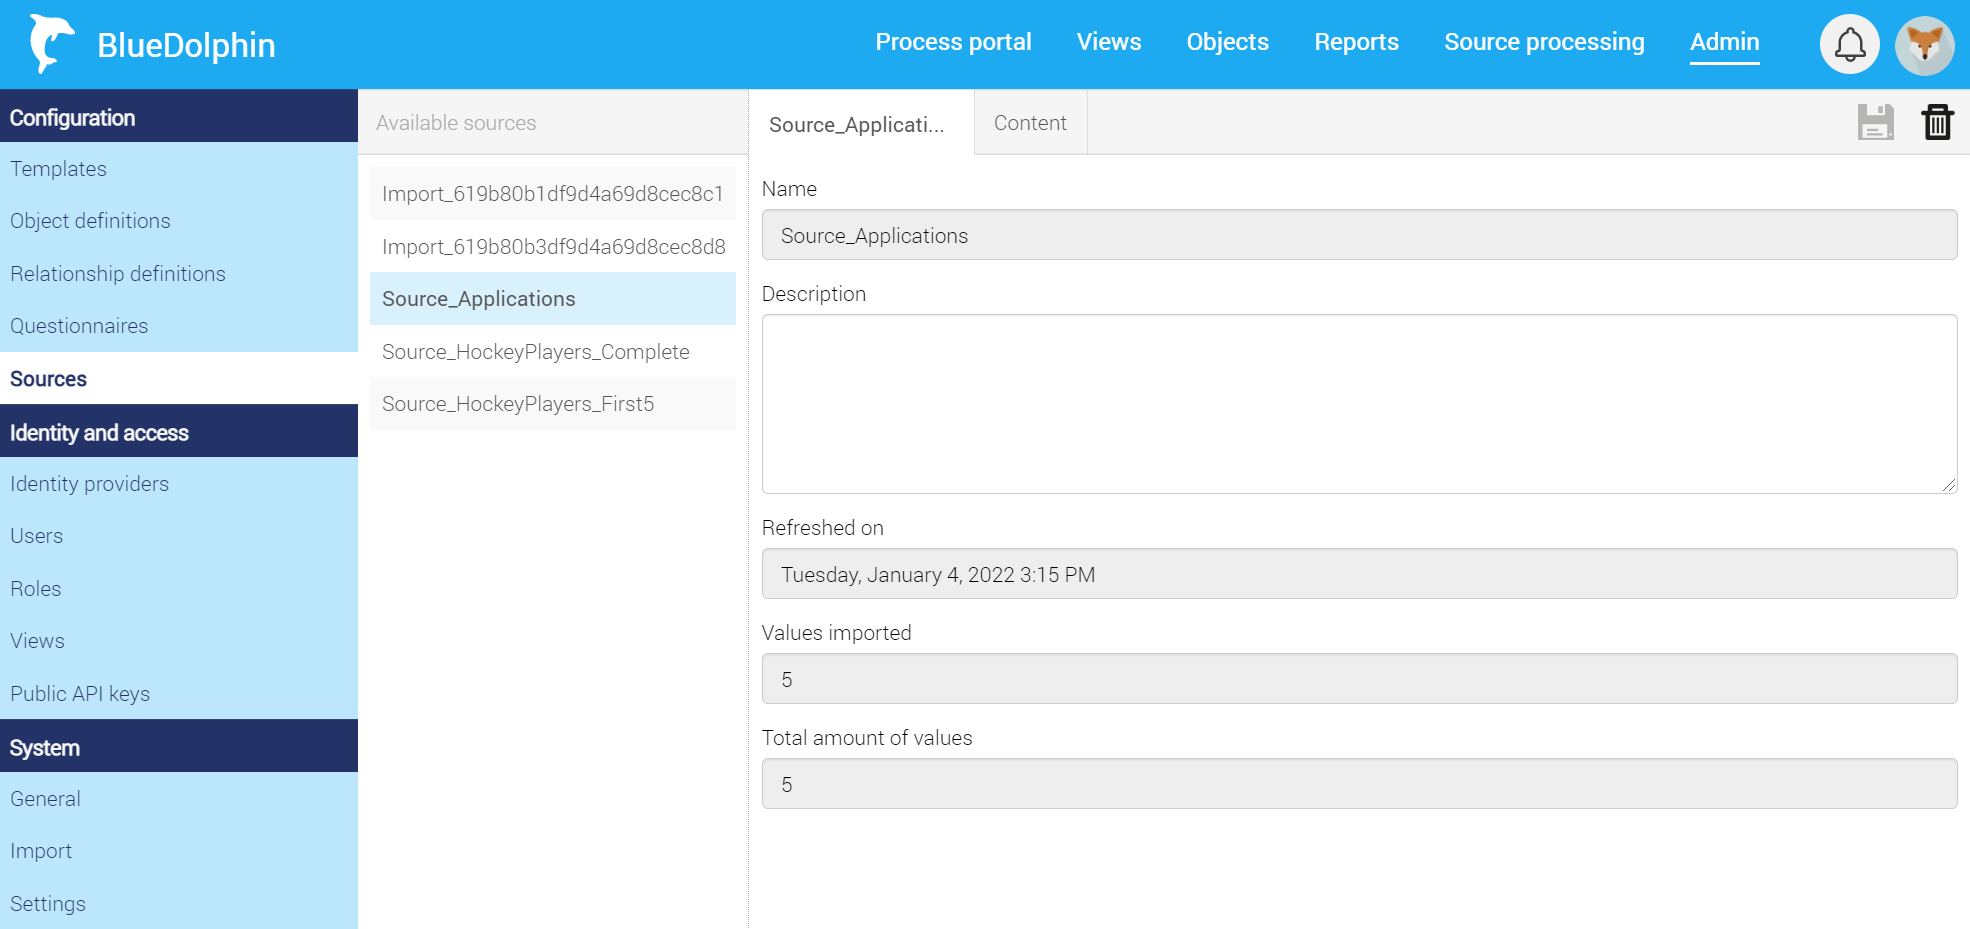Click the save floppy disk icon
1970x929 pixels.
1875,122
